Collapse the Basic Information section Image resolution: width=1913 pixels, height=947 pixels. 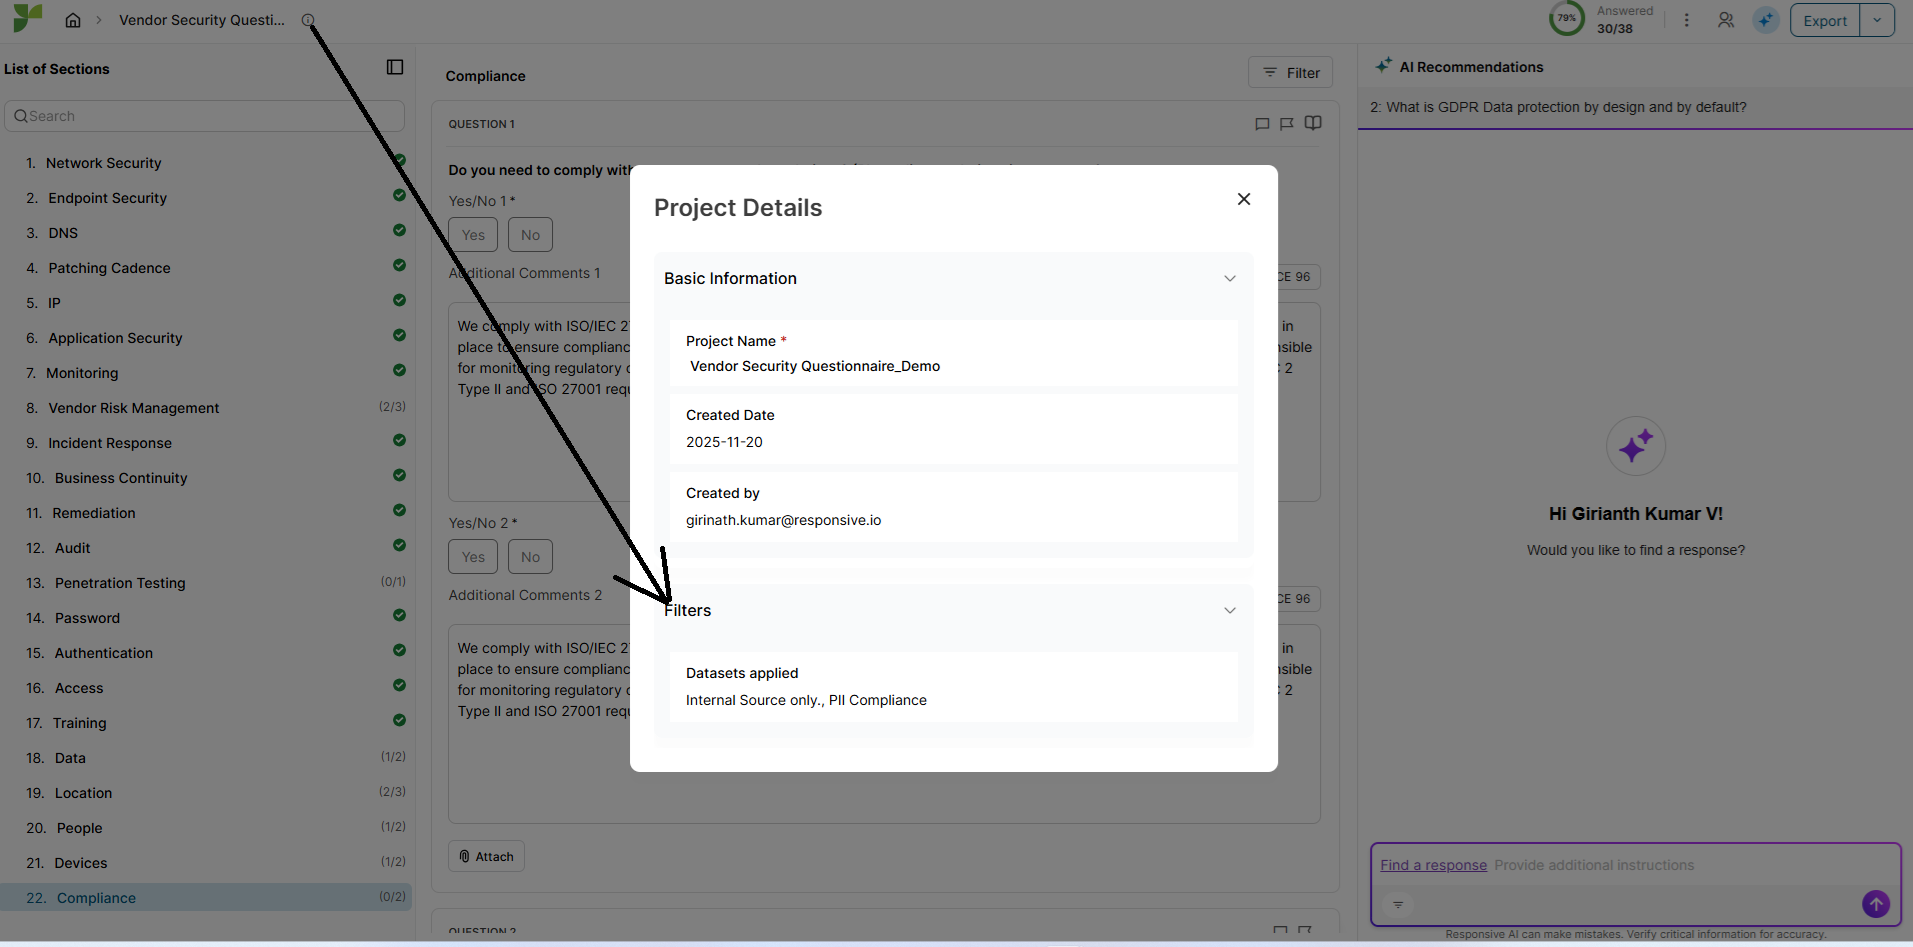pyautogui.click(x=1230, y=278)
